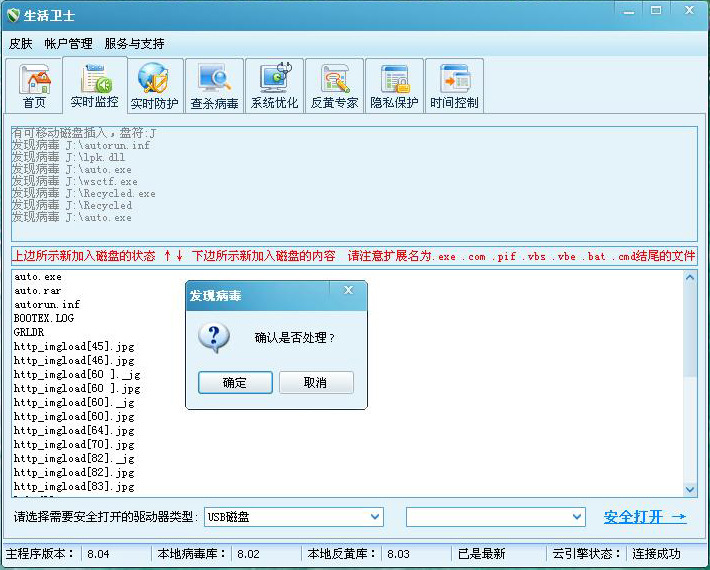Click the file list scroll up arrow
Viewport: 710px width, 570px height.
tap(690, 277)
